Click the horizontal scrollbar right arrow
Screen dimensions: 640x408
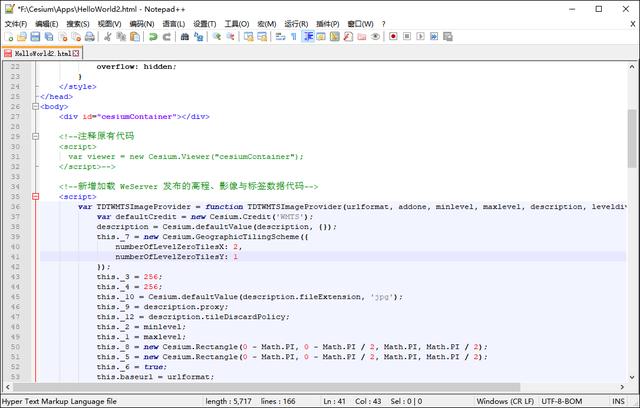[x=622, y=387]
